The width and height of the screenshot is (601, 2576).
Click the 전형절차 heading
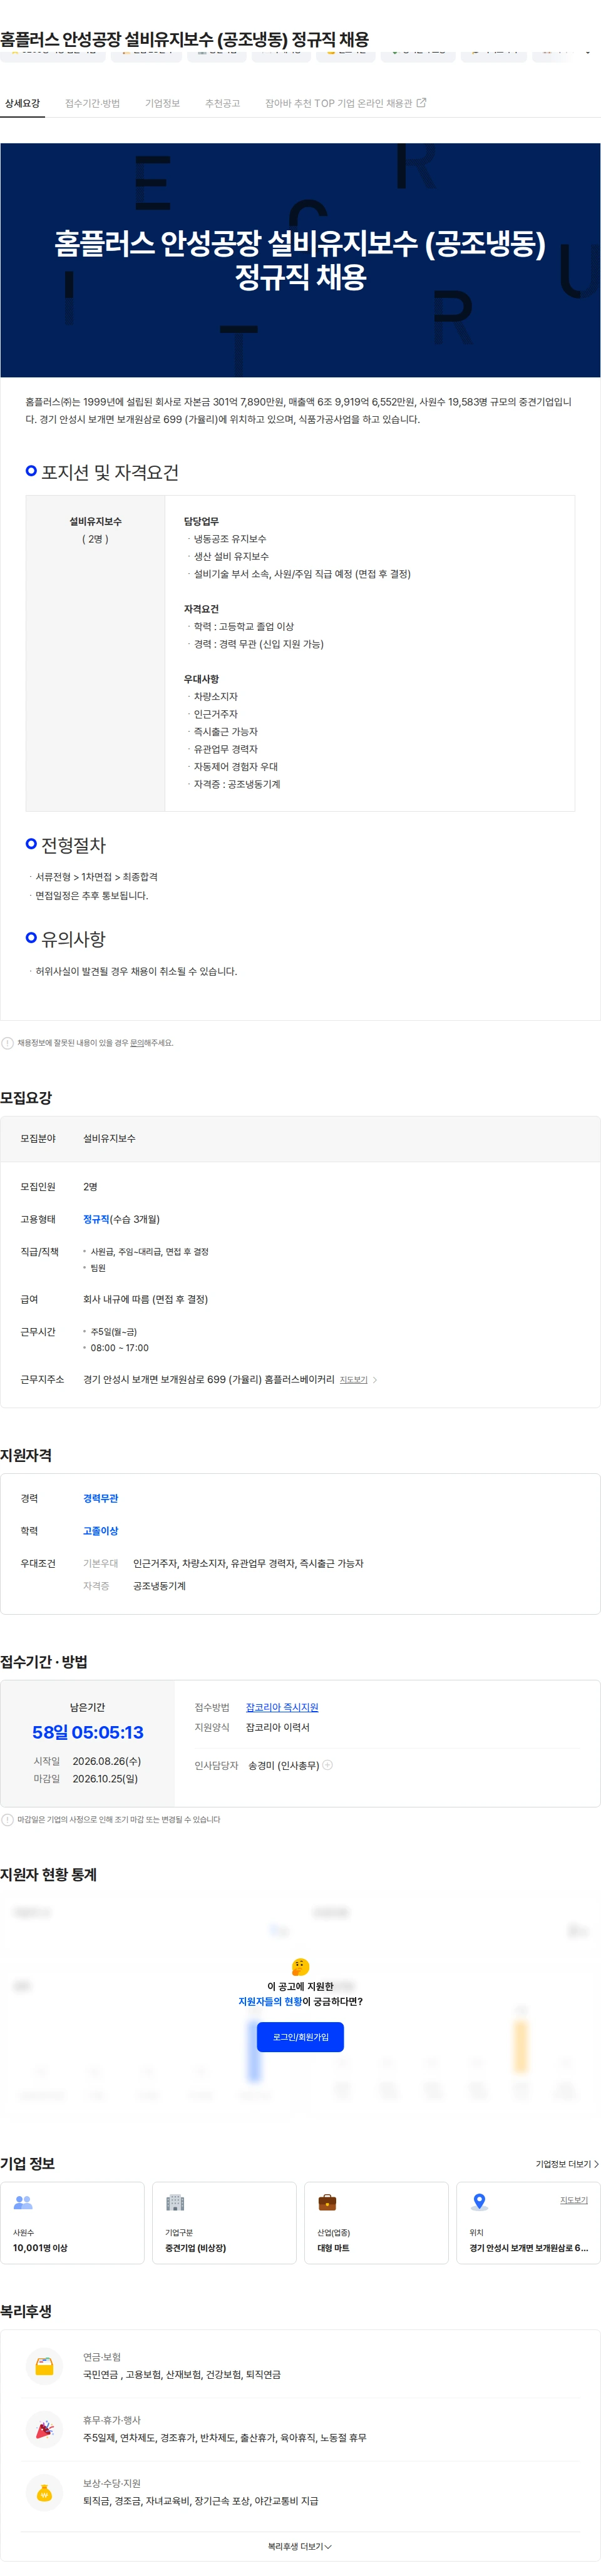73,845
